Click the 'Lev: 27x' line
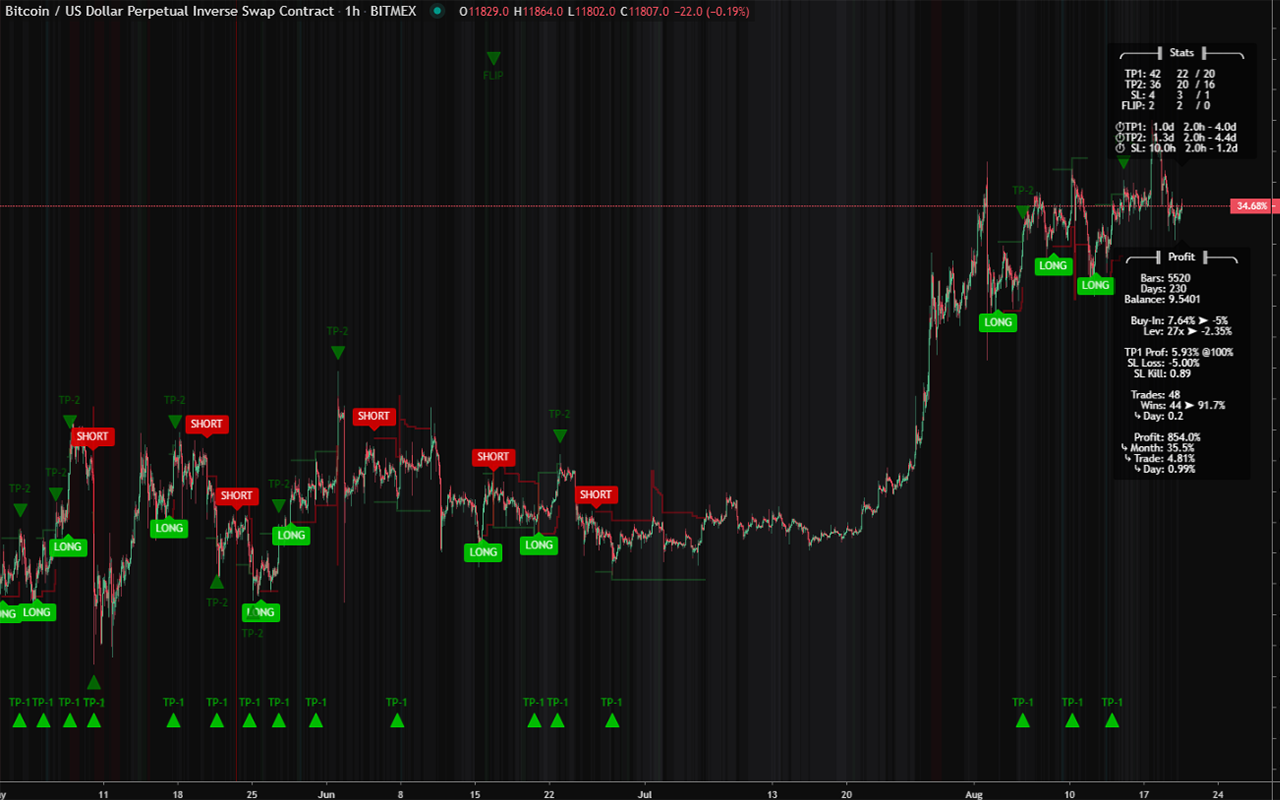1280x800 pixels. pos(1187,331)
